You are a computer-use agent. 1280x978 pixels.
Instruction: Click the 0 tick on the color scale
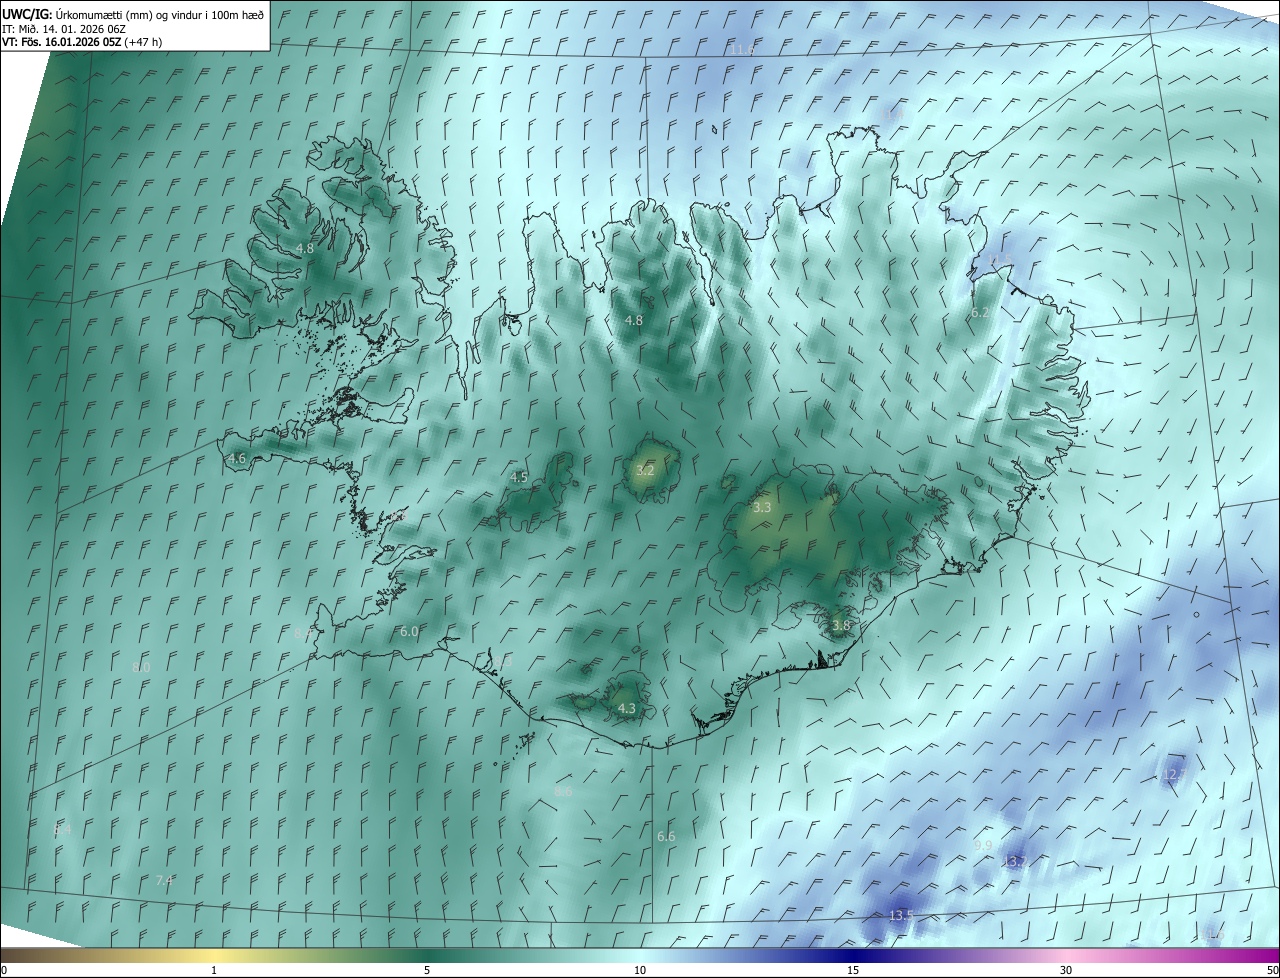coord(4,970)
